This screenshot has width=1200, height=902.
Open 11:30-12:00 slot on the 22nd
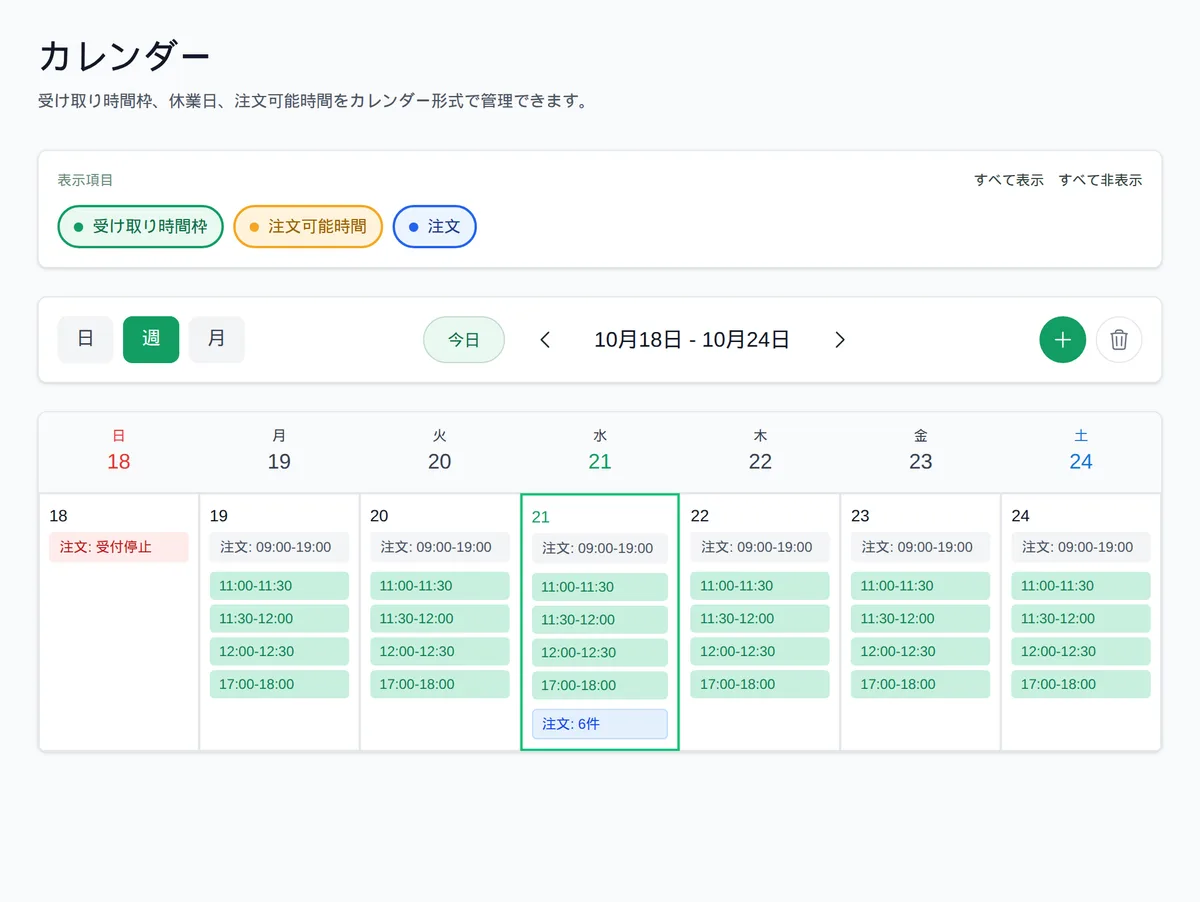(x=760, y=619)
